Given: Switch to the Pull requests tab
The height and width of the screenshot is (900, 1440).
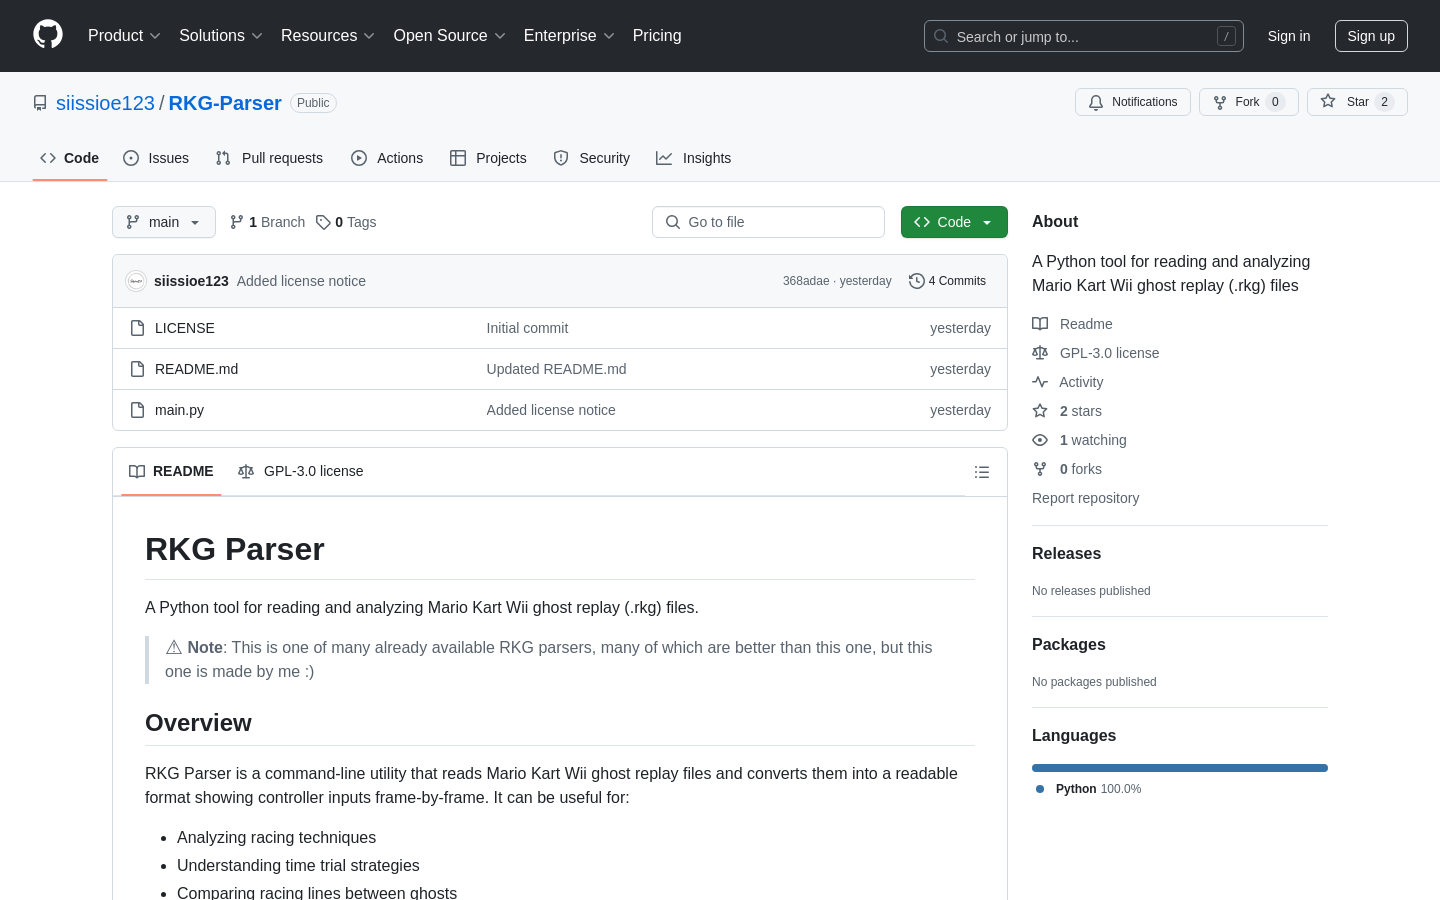Looking at the screenshot, I should tap(269, 158).
